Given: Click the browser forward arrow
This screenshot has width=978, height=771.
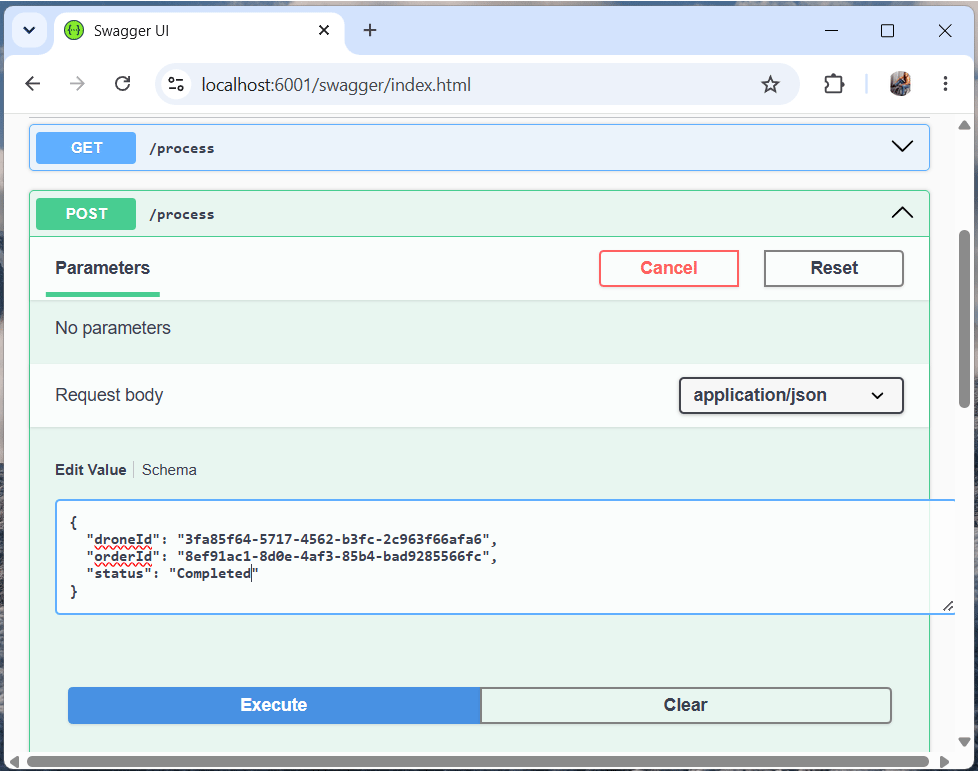Looking at the screenshot, I should point(77,84).
